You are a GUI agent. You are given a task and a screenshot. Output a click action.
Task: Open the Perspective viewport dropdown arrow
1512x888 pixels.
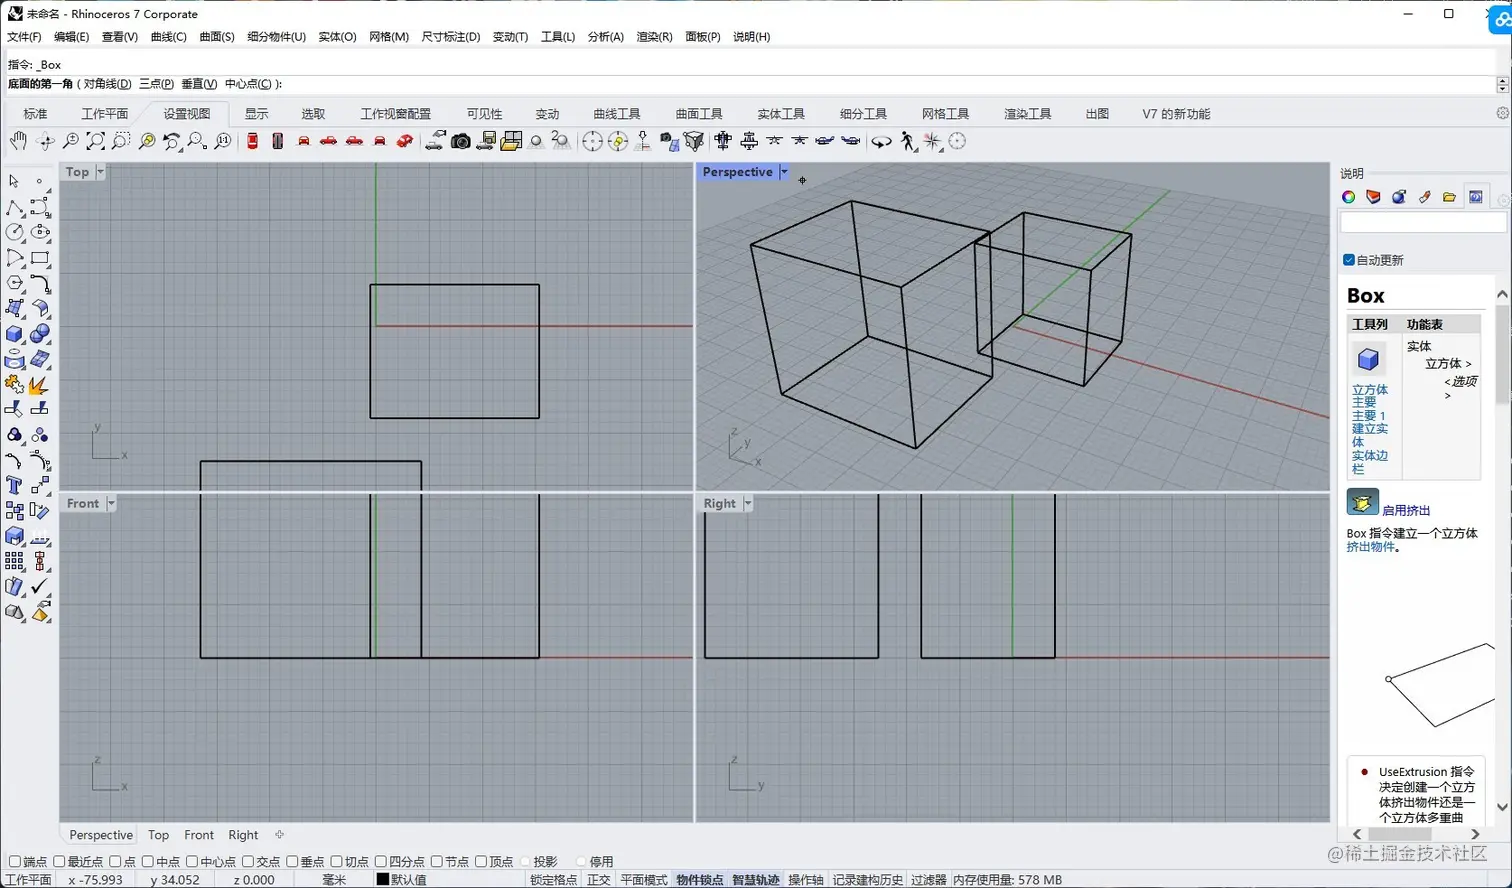pyautogui.click(x=784, y=172)
